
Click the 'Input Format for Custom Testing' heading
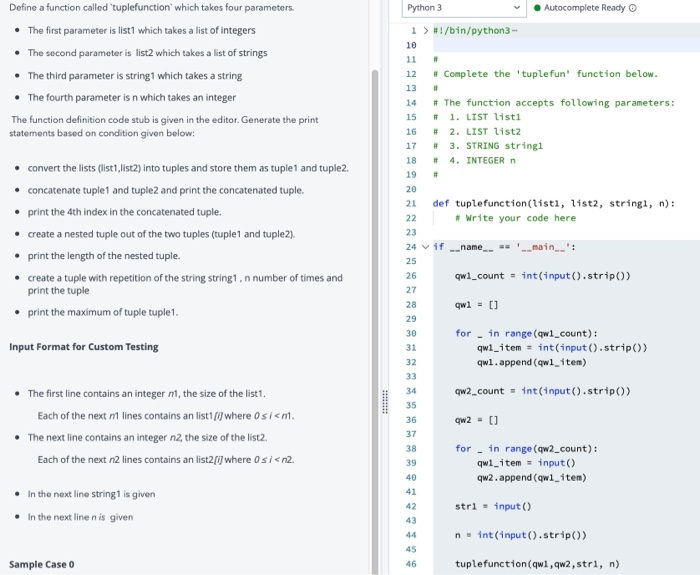[84, 347]
